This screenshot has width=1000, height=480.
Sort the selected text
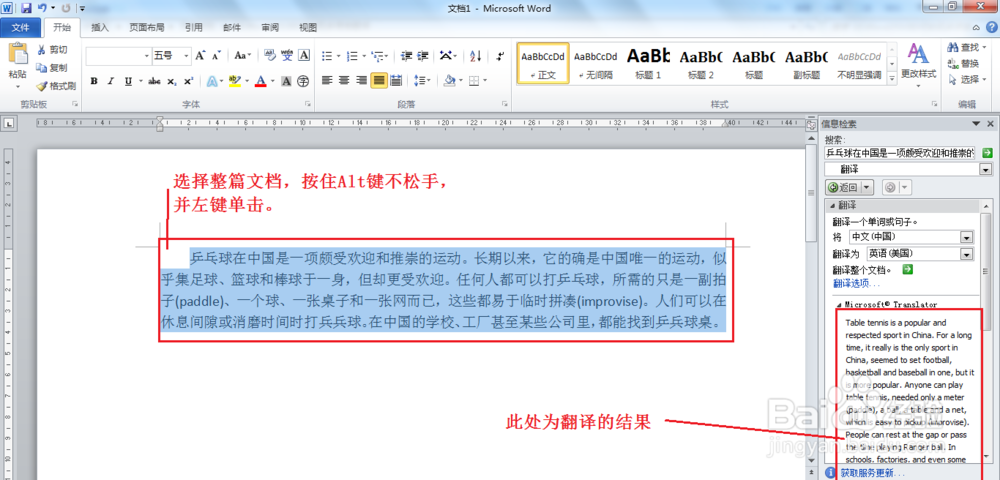coord(476,56)
